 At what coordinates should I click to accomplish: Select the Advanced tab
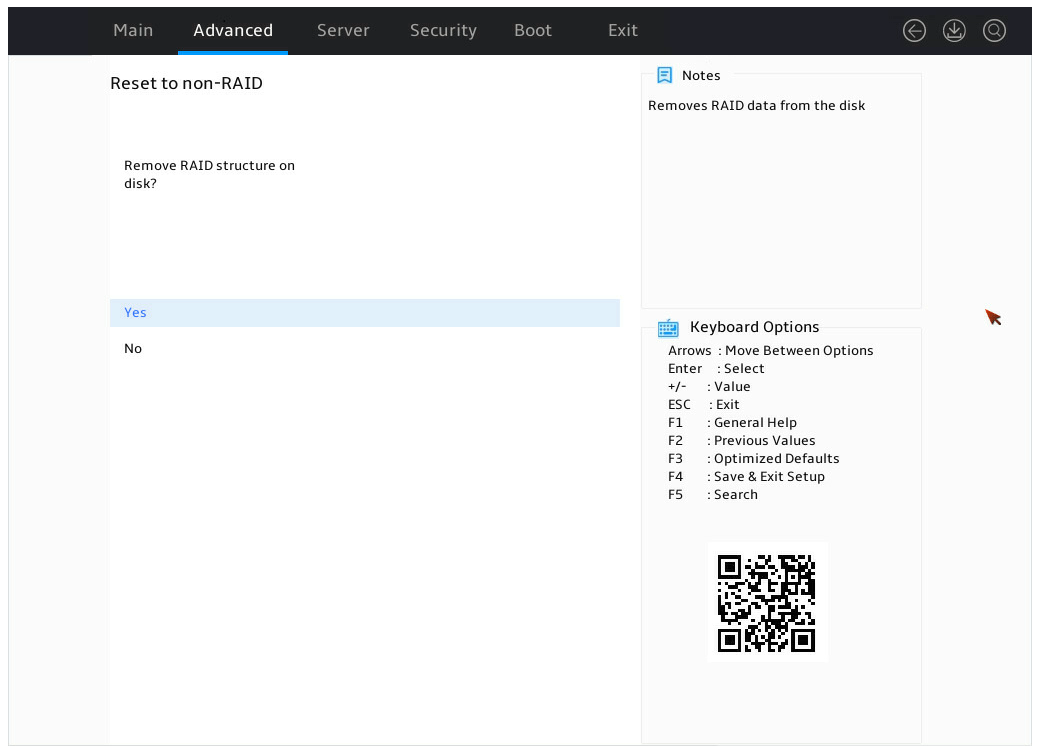233,31
